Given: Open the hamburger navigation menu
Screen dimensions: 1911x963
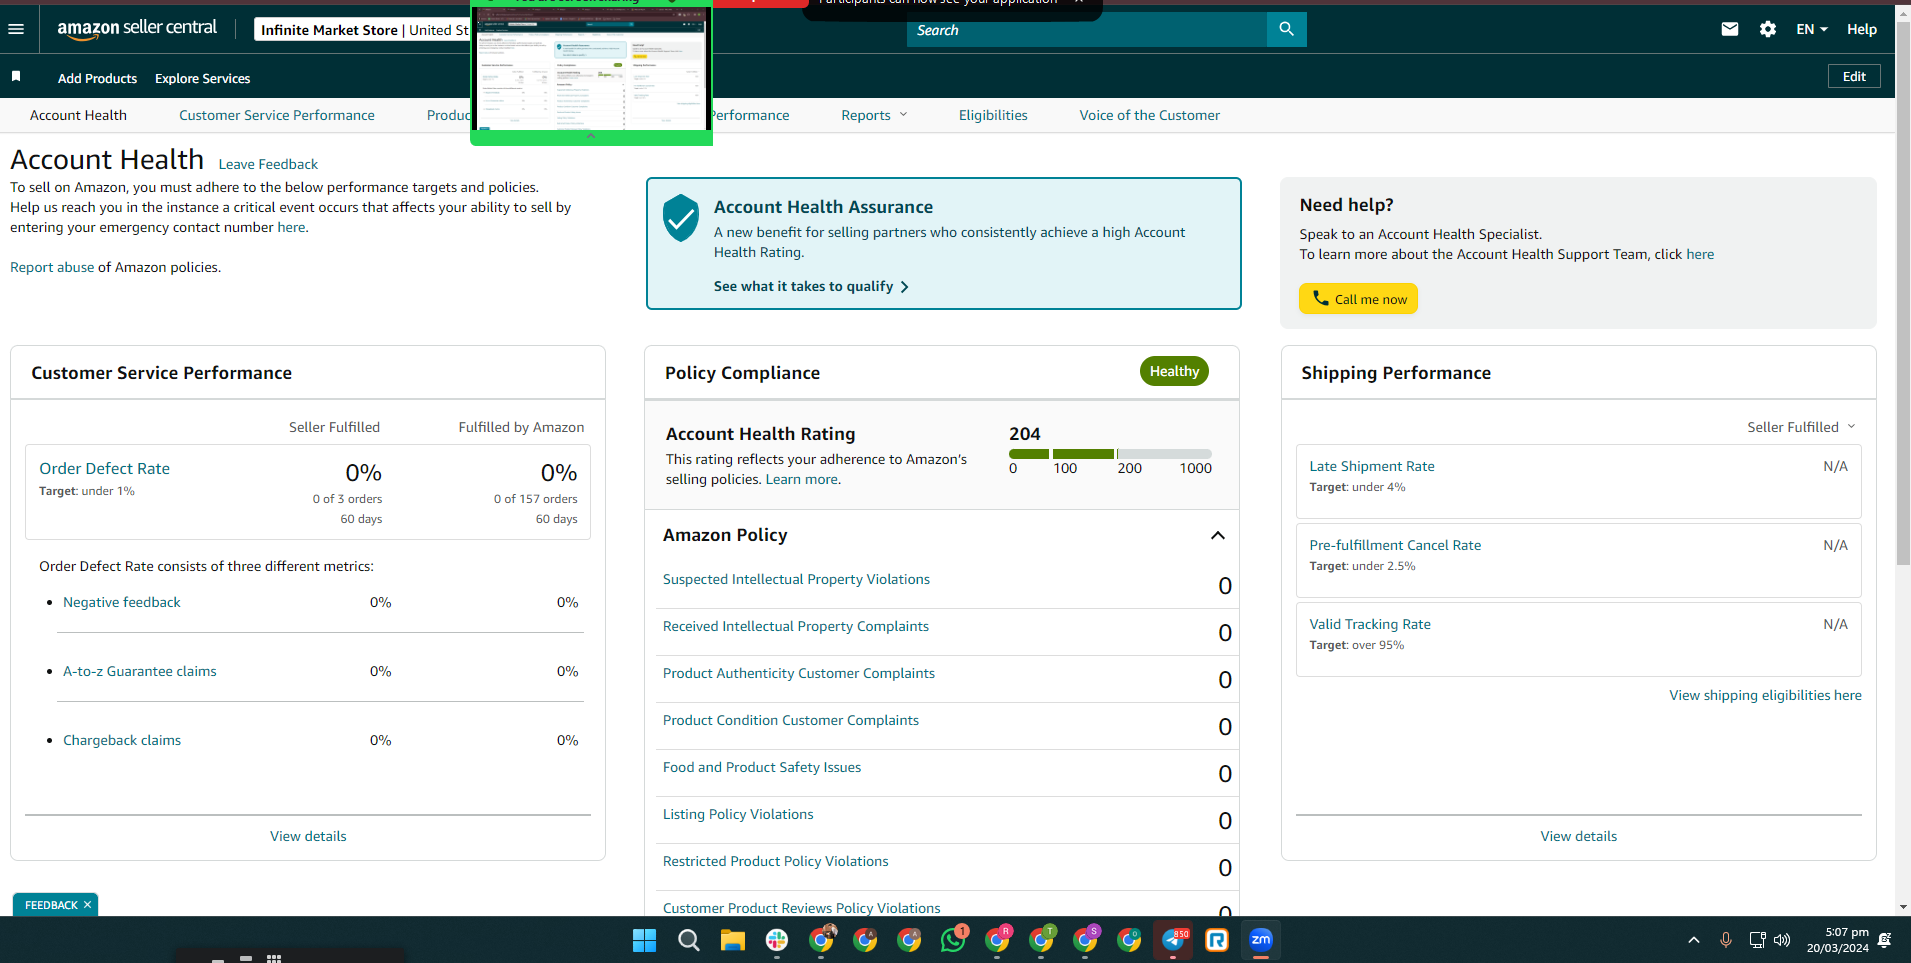Looking at the screenshot, I should point(16,29).
